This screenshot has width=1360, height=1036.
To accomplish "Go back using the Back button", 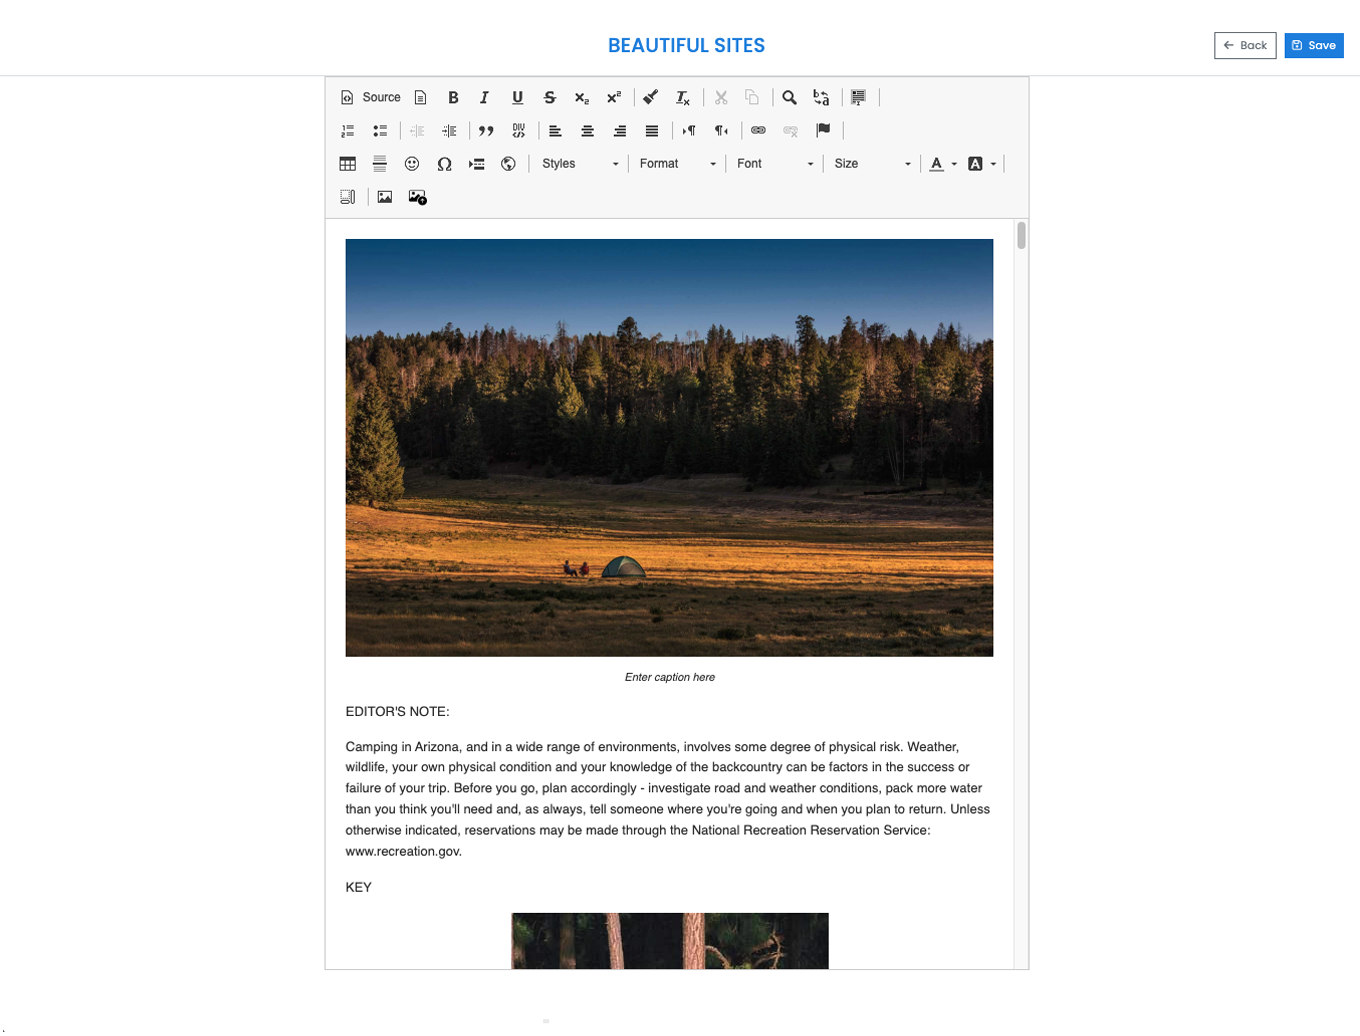I will [1245, 46].
